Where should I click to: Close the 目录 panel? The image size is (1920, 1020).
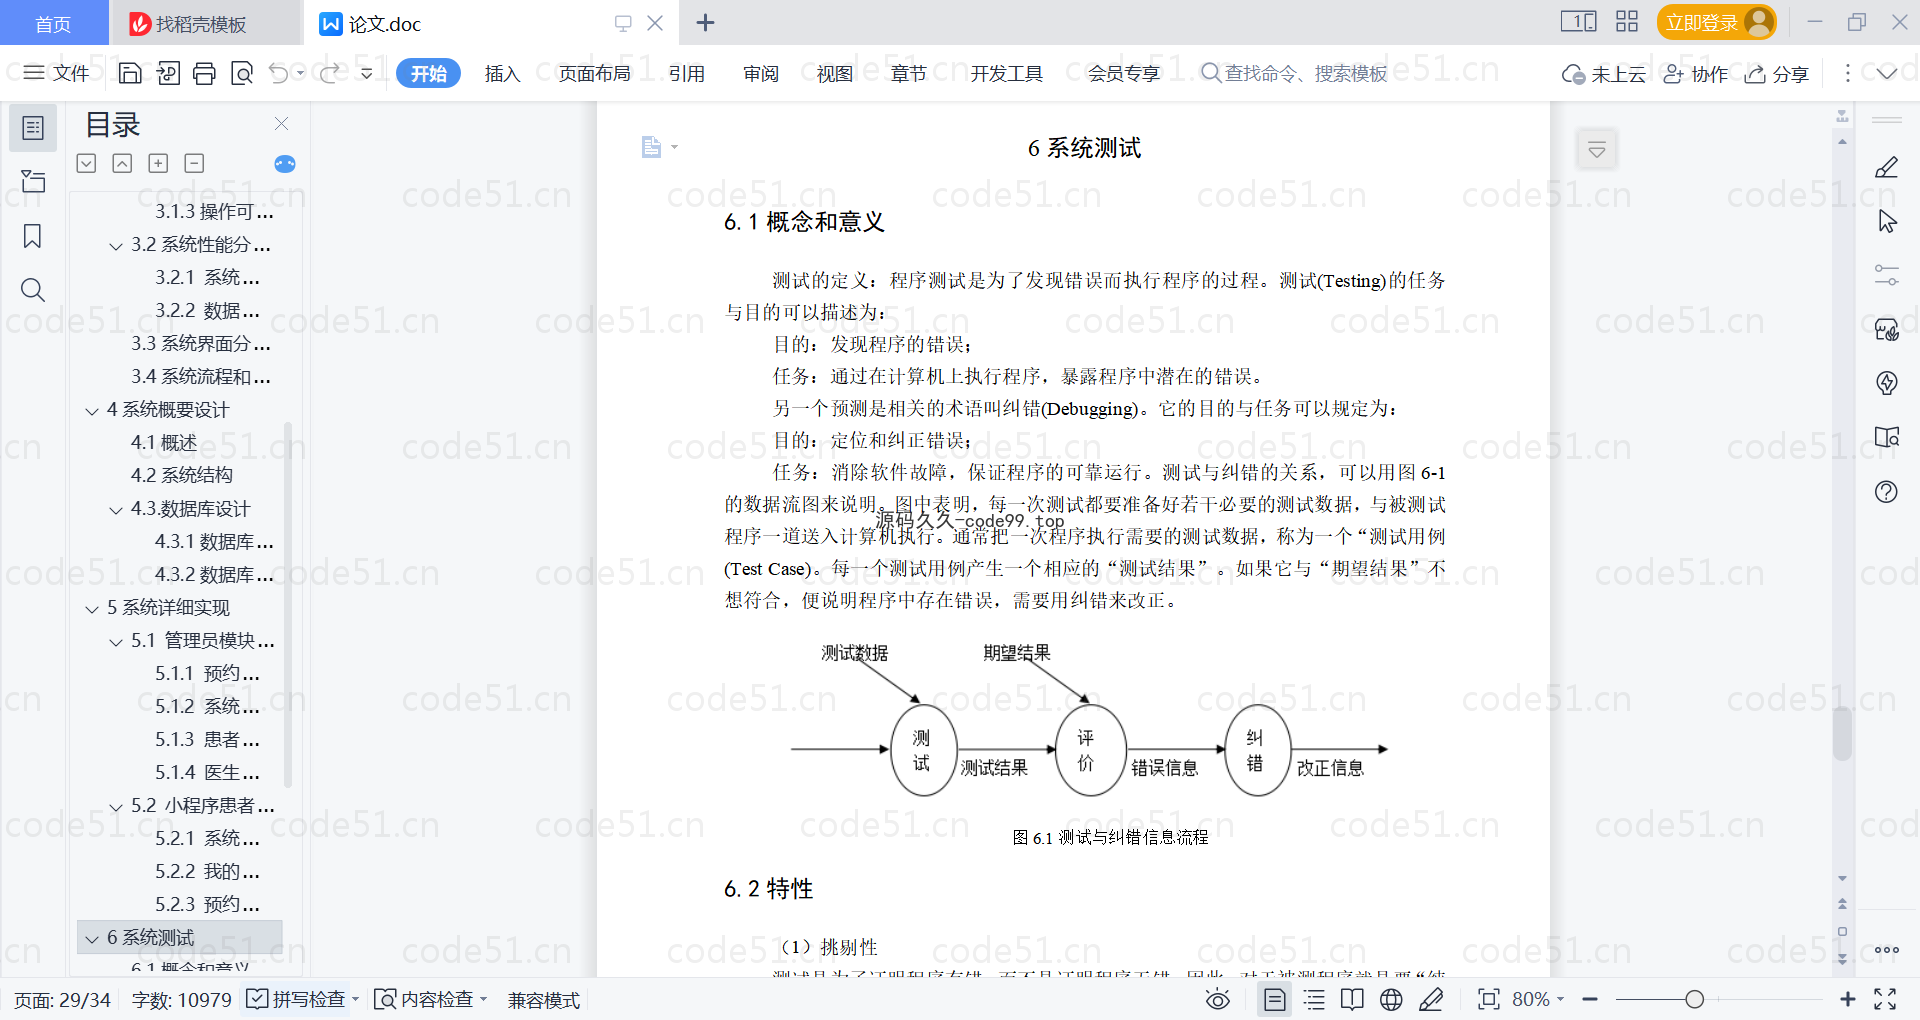tap(281, 124)
